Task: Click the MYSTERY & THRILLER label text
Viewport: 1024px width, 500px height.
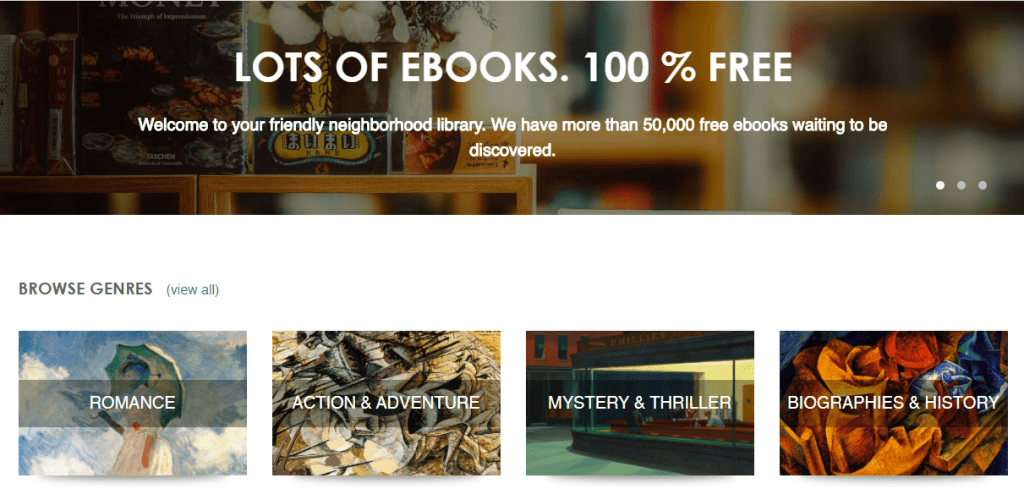Action: pyautogui.click(x=640, y=403)
